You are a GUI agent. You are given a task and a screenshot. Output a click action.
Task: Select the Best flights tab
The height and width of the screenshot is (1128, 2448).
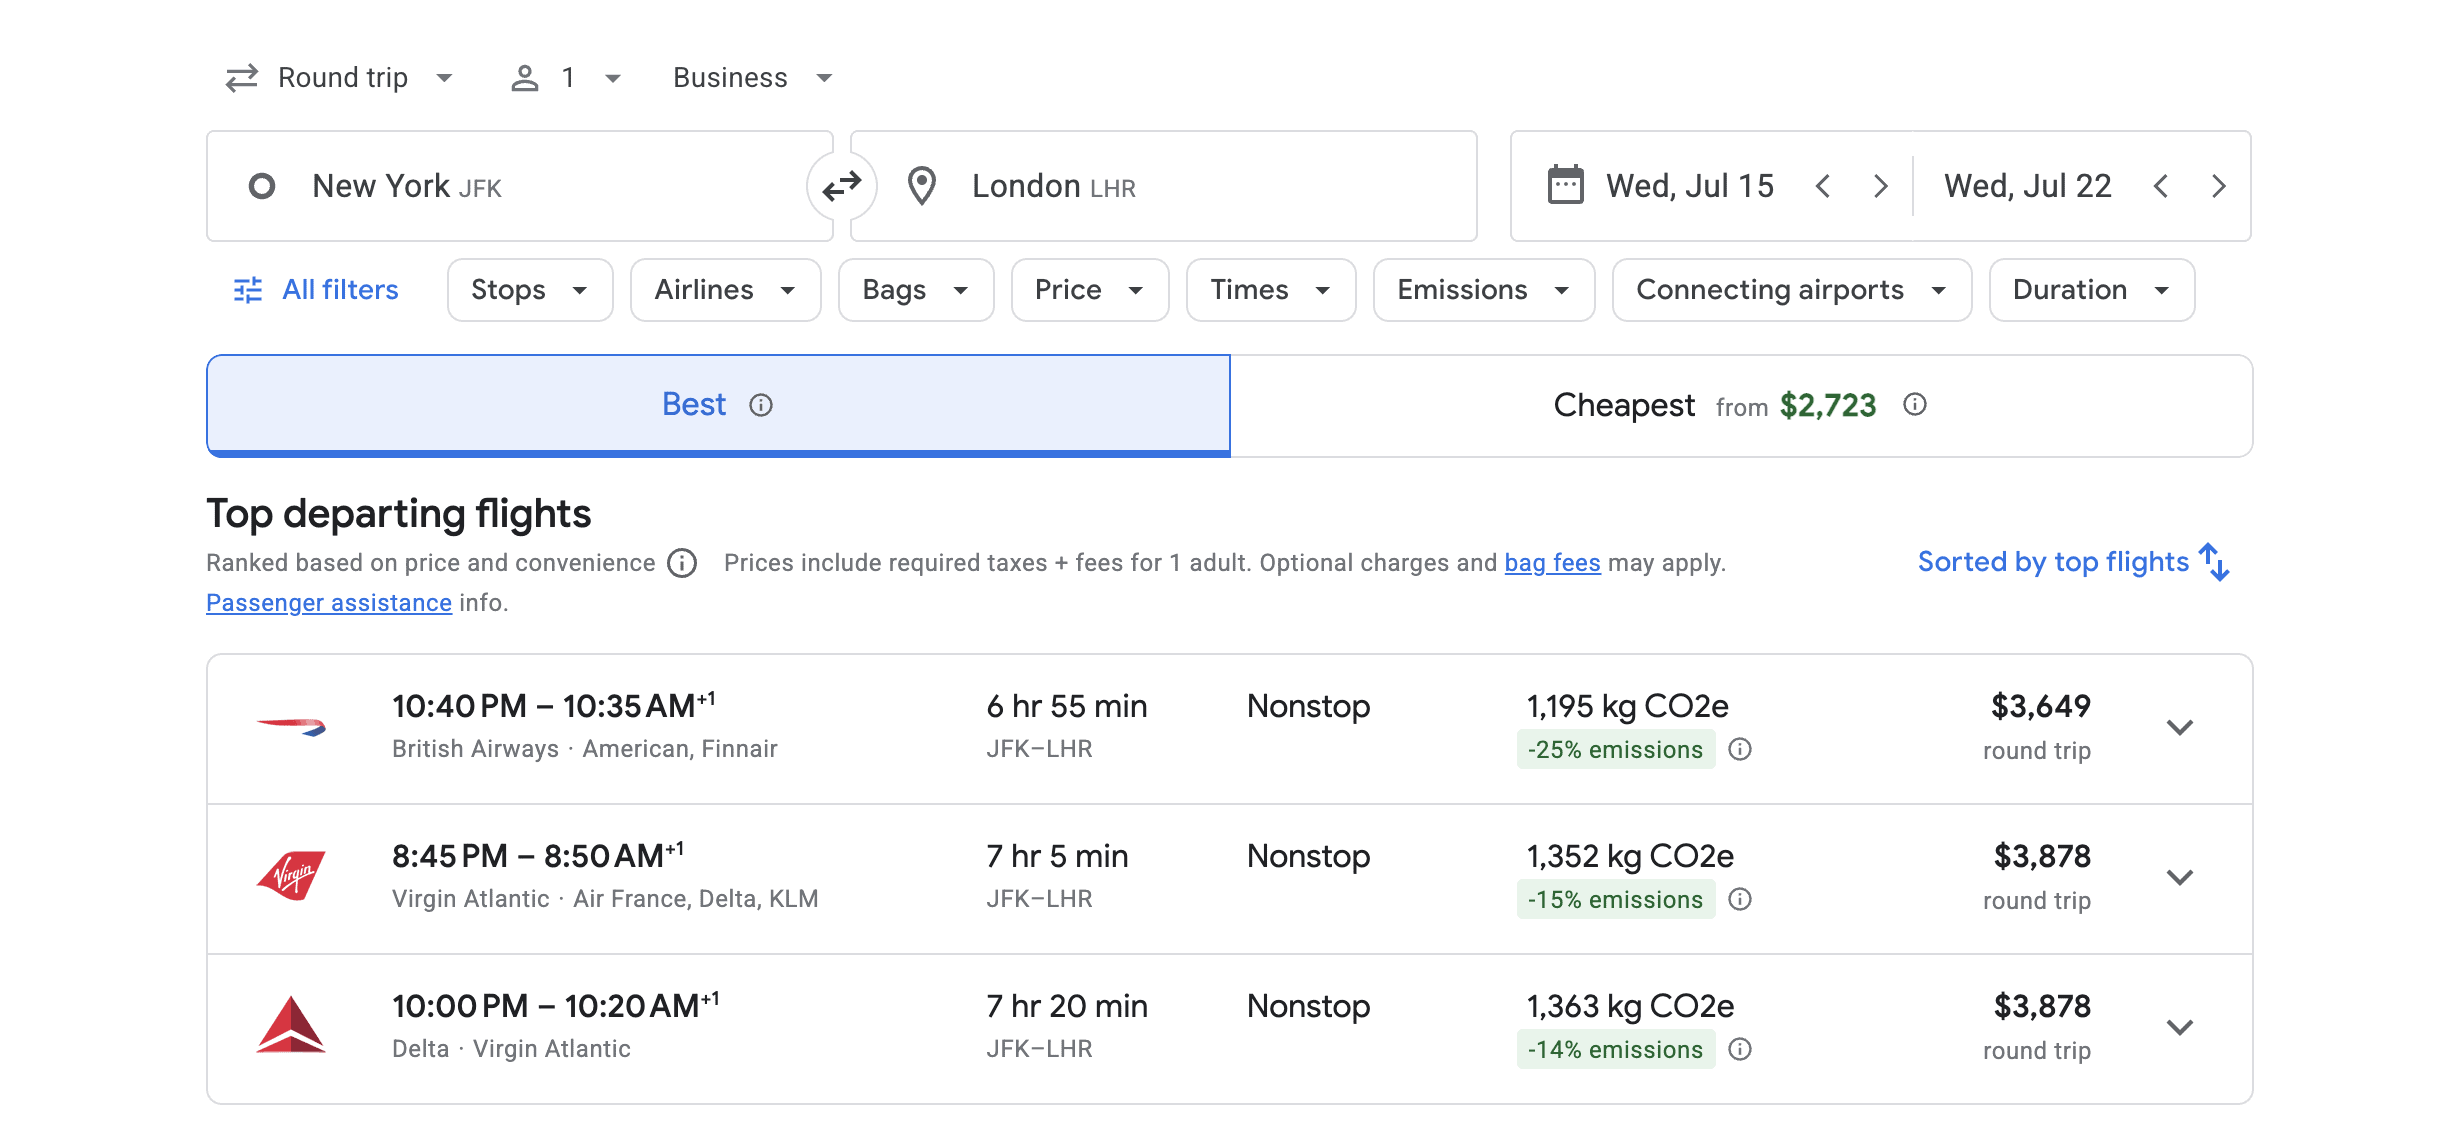[x=717, y=405]
